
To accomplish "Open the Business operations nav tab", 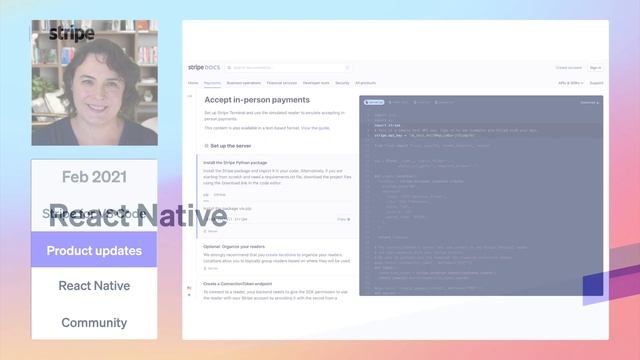I will pyautogui.click(x=244, y=83).
